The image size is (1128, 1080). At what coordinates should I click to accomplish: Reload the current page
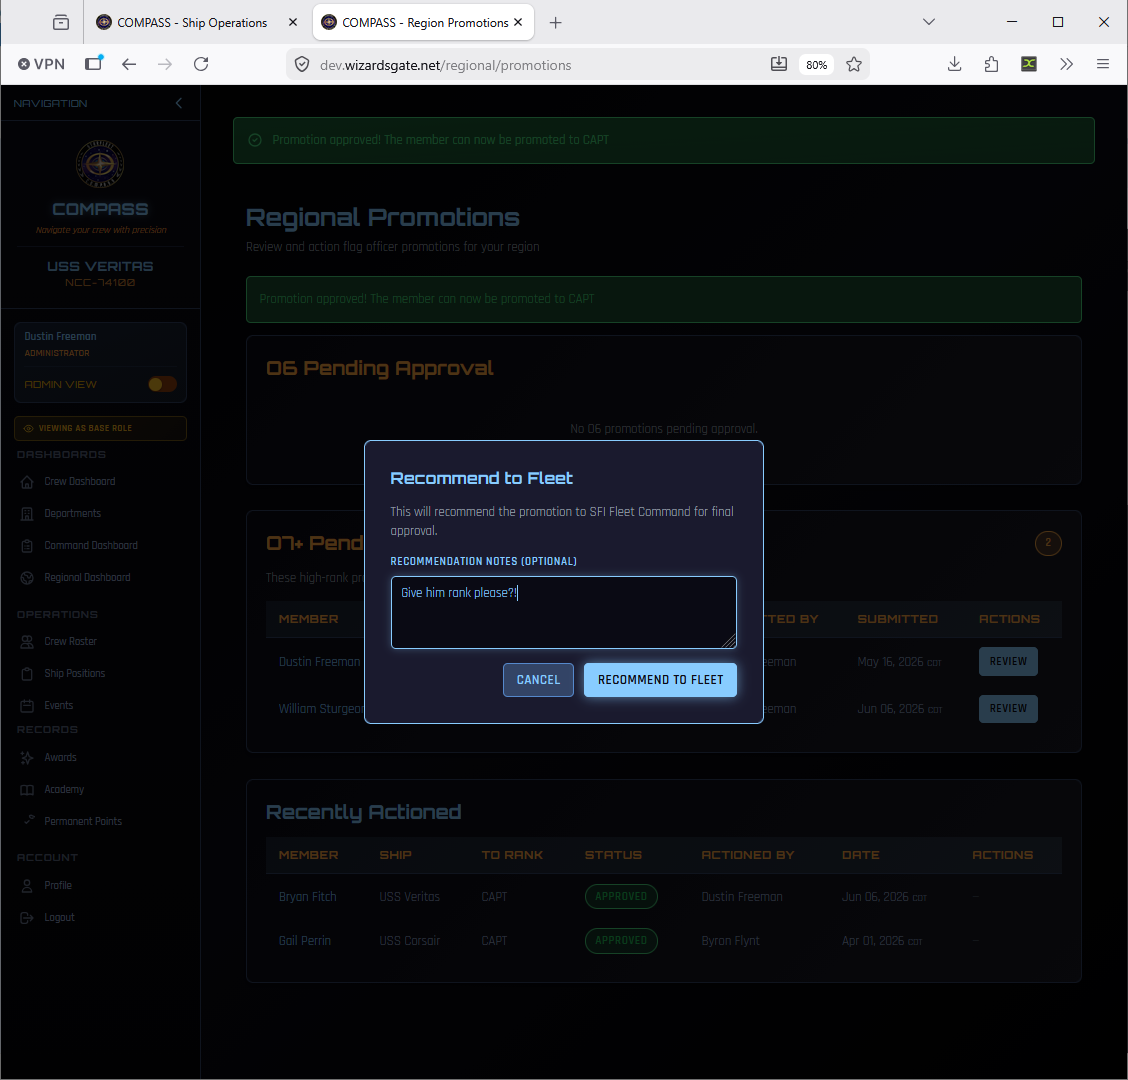point(201,65)
